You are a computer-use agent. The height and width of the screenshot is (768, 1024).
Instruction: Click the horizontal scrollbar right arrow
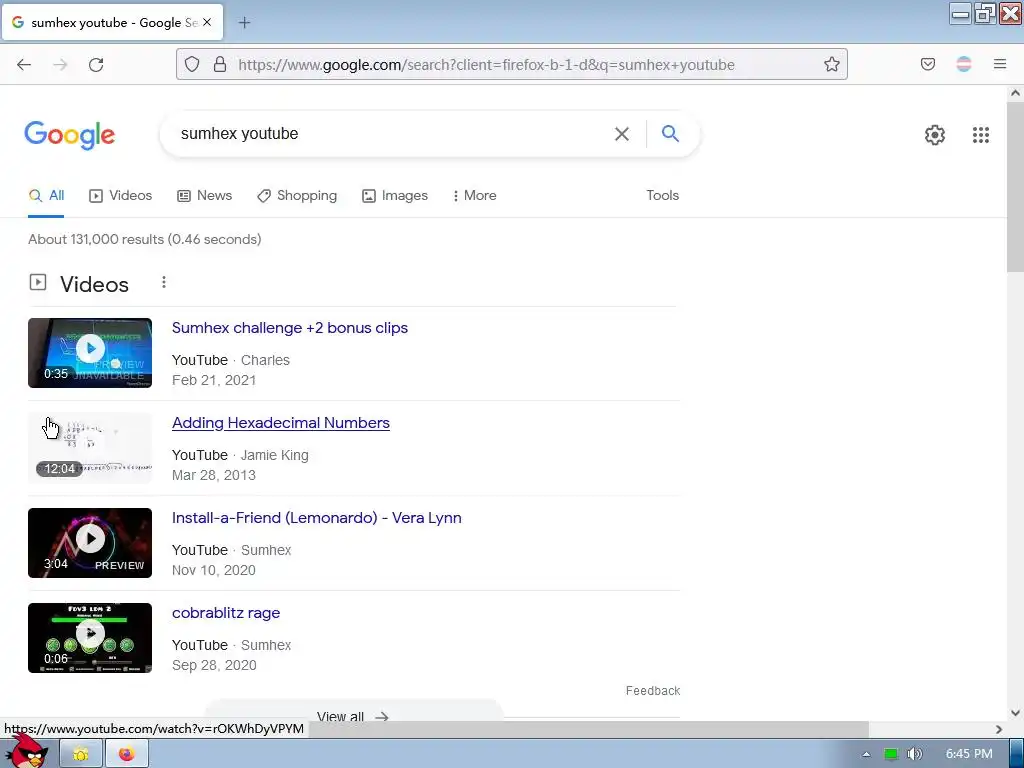tap(998, 729)
